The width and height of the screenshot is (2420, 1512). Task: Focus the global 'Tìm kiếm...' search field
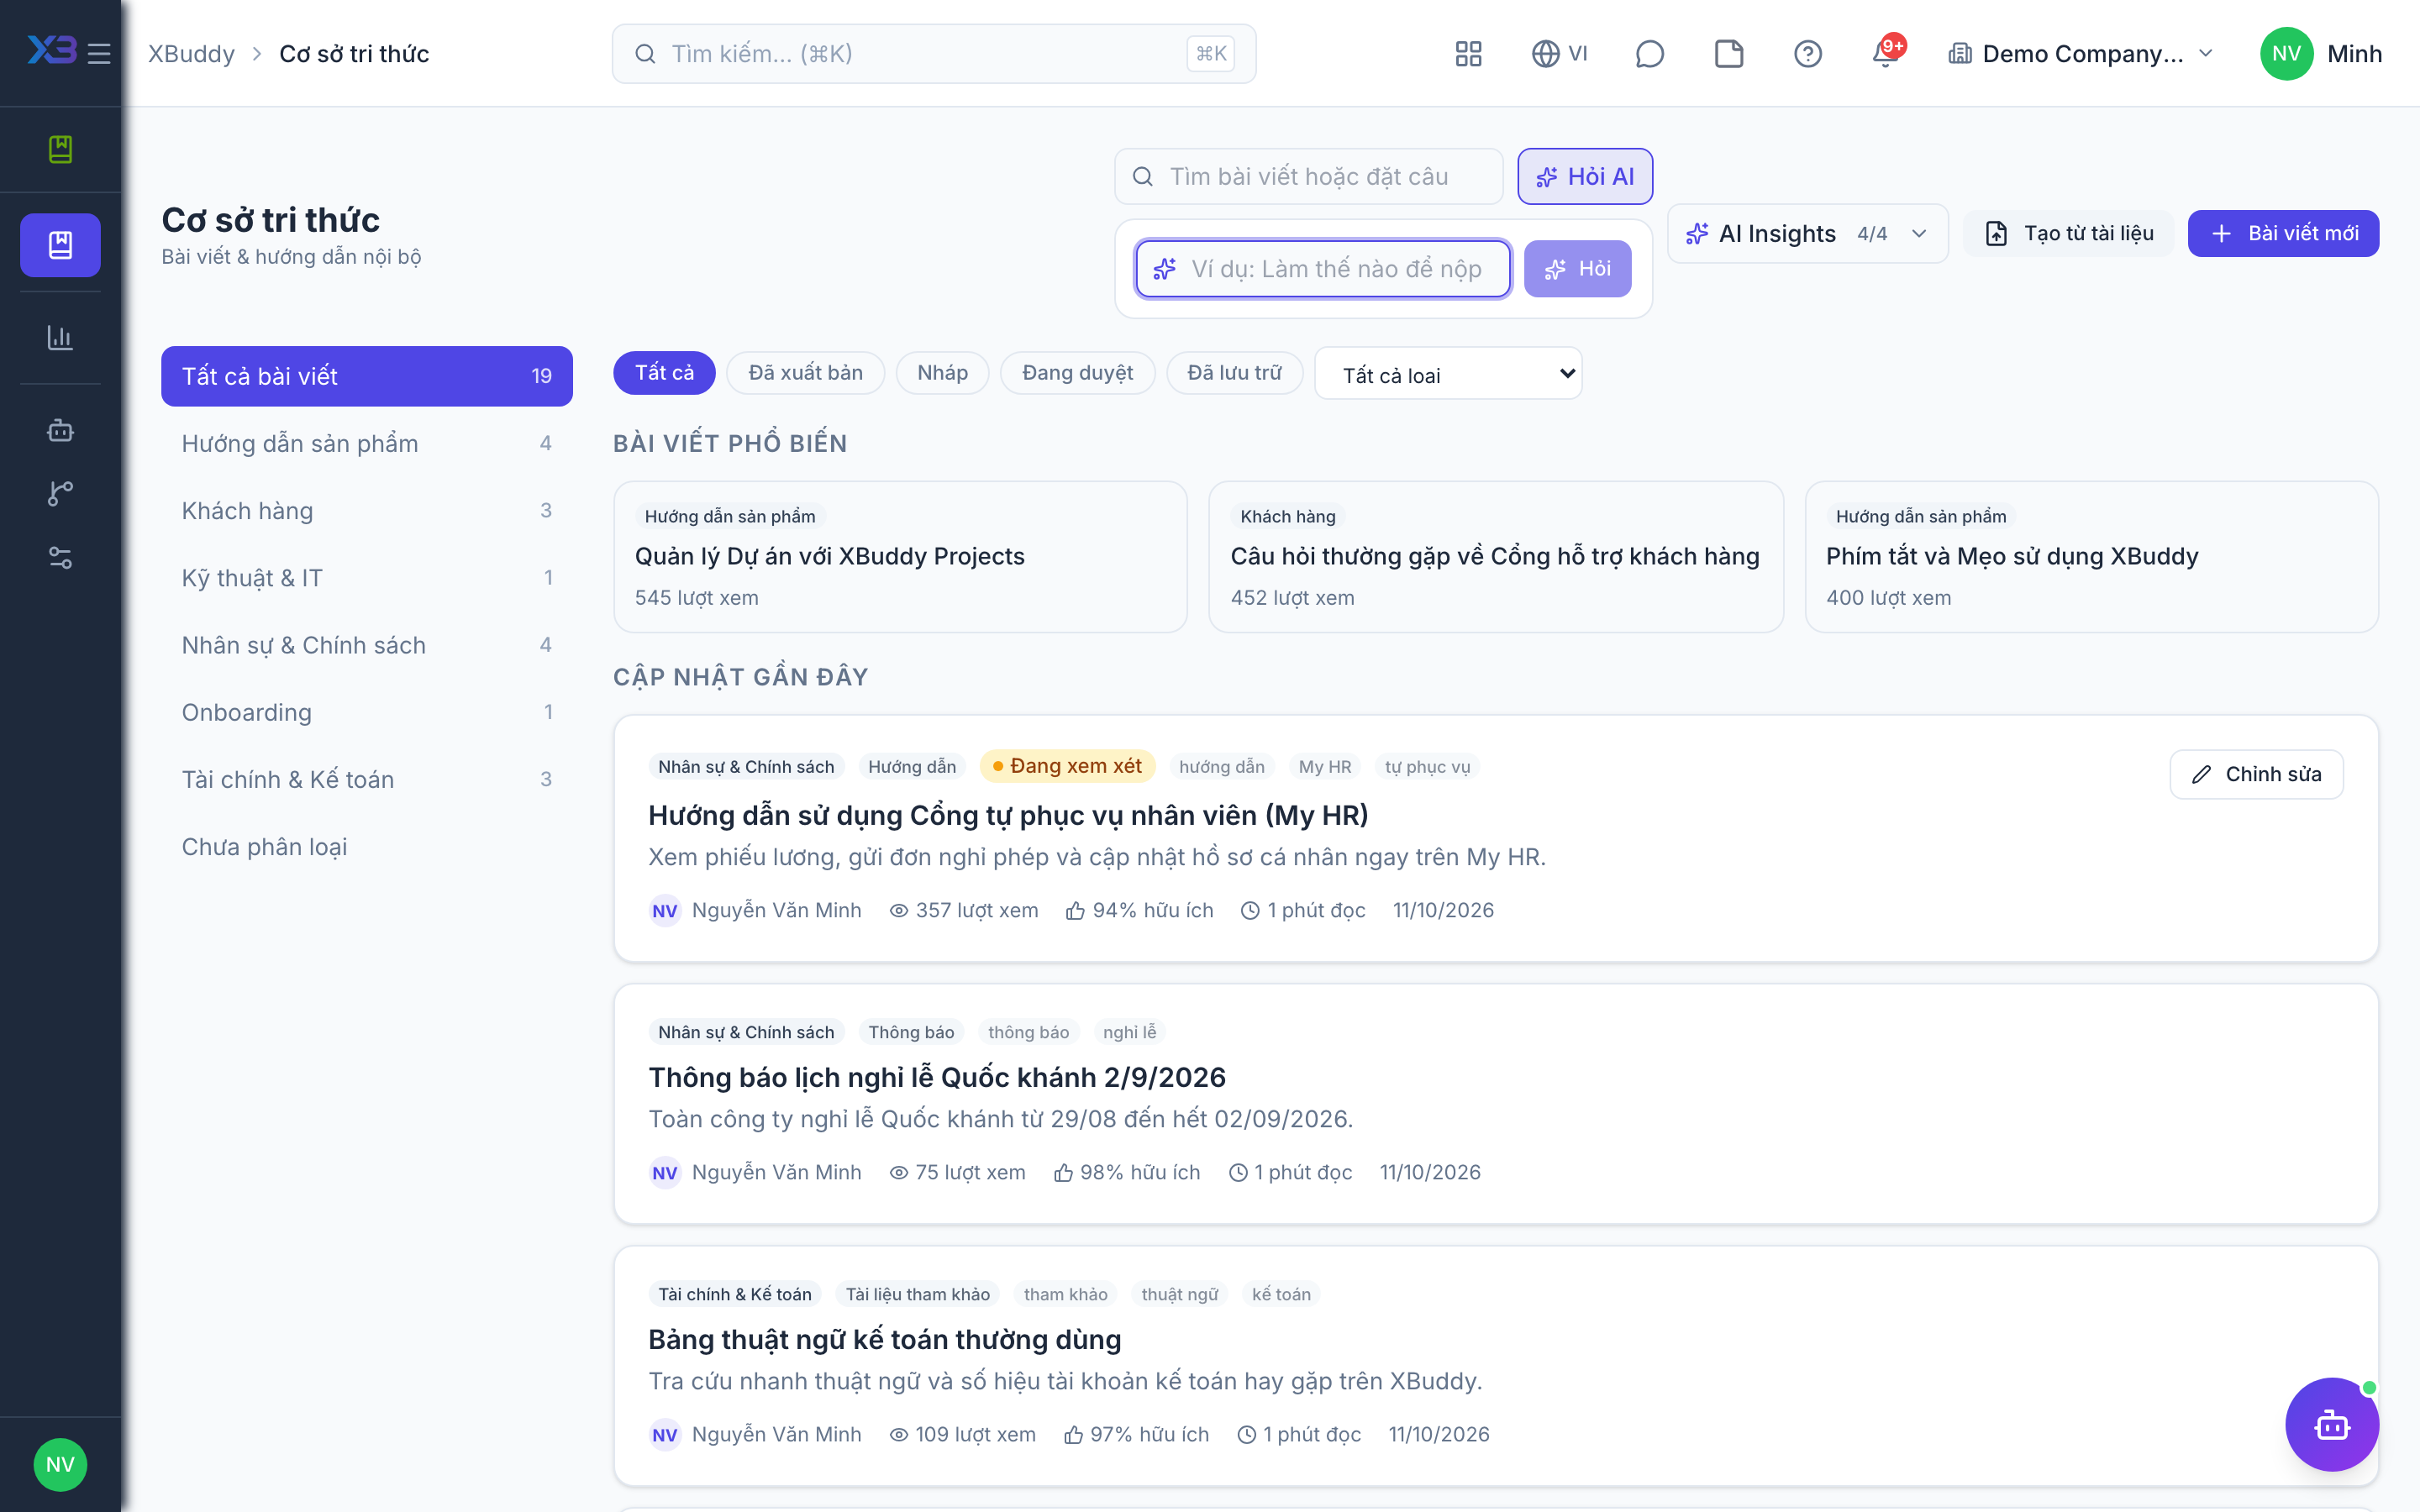click(934, 53)
